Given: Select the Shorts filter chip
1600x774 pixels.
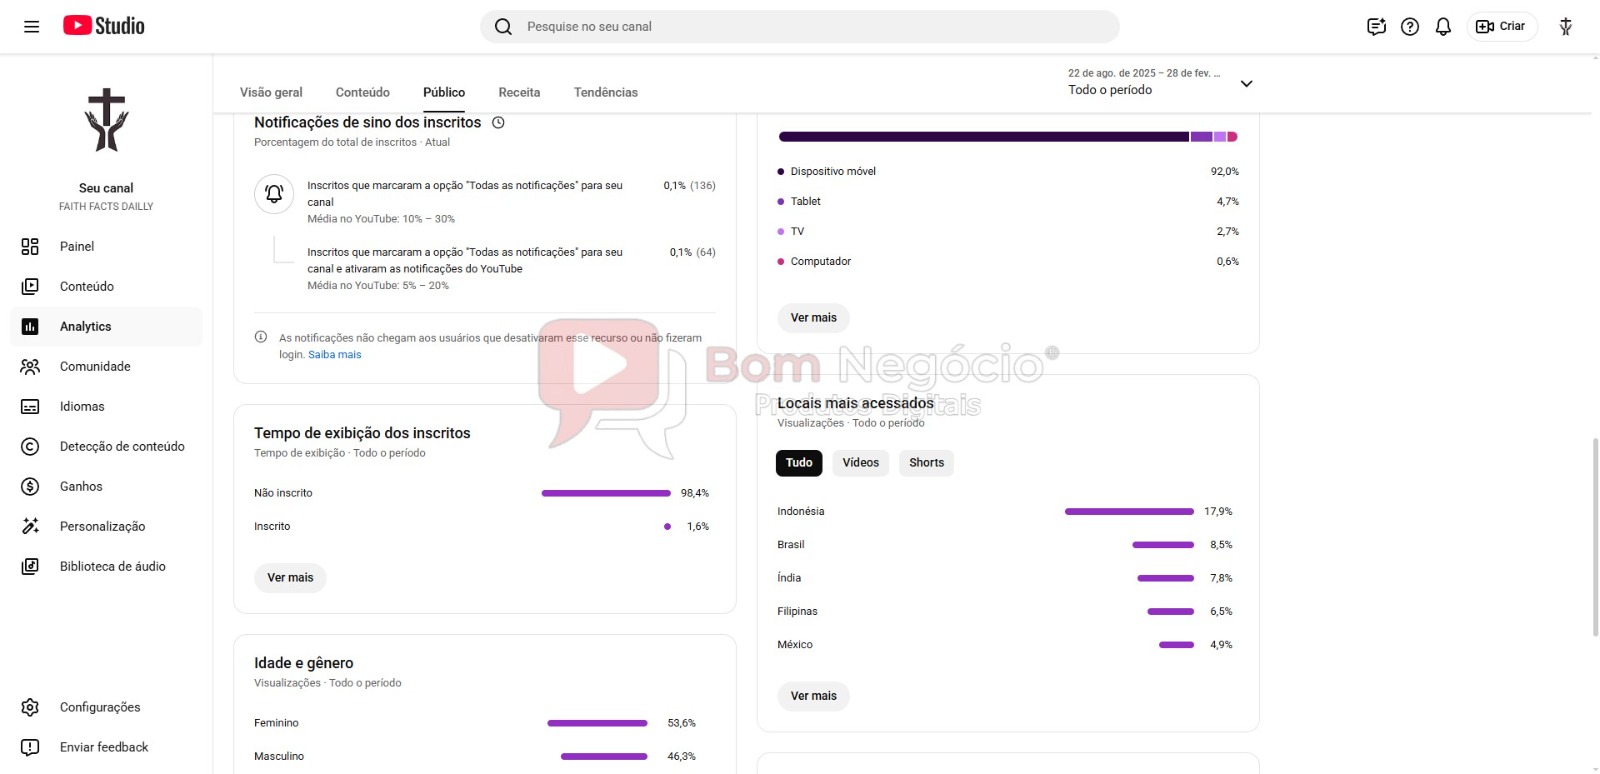Looking at the screenshot, I should pos(926,463).
